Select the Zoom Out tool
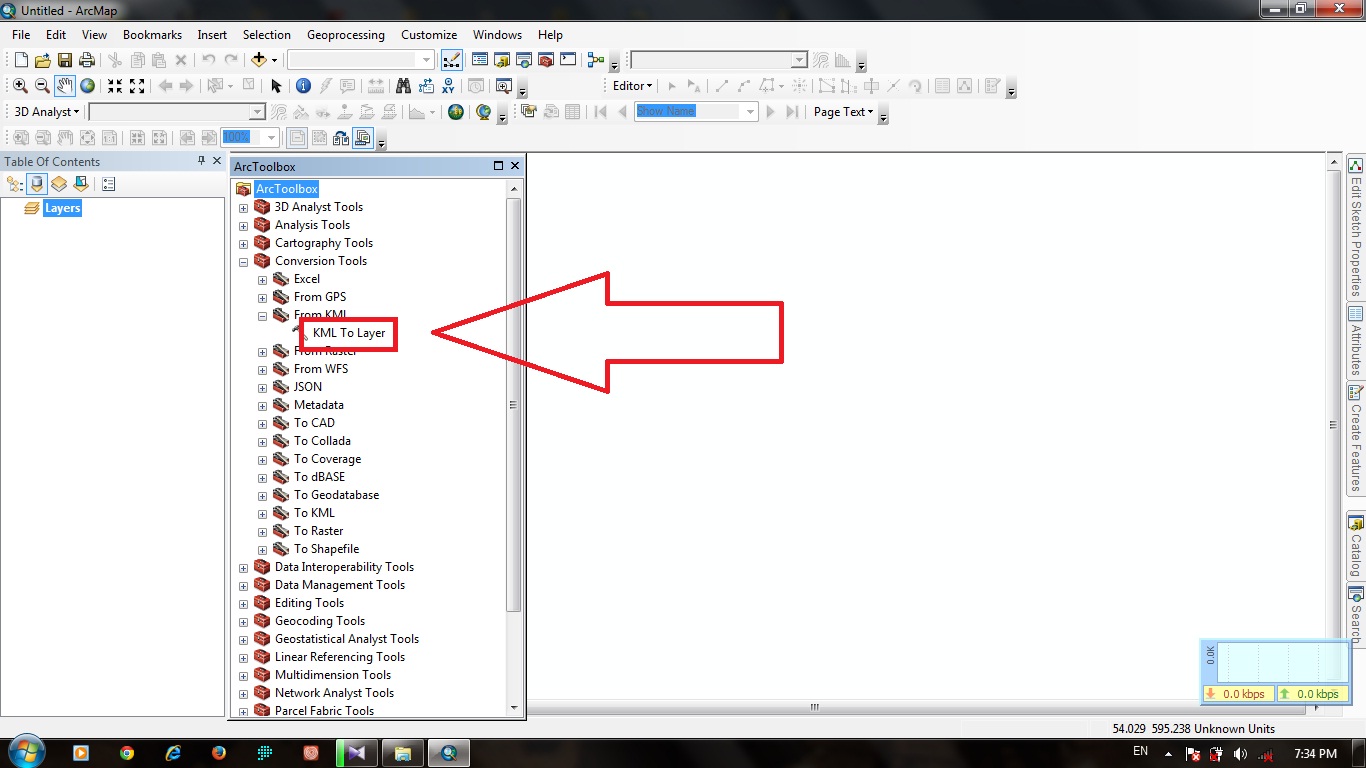Image resolution: width=1366 pixels, height=768 pixels. pos(42,86)
